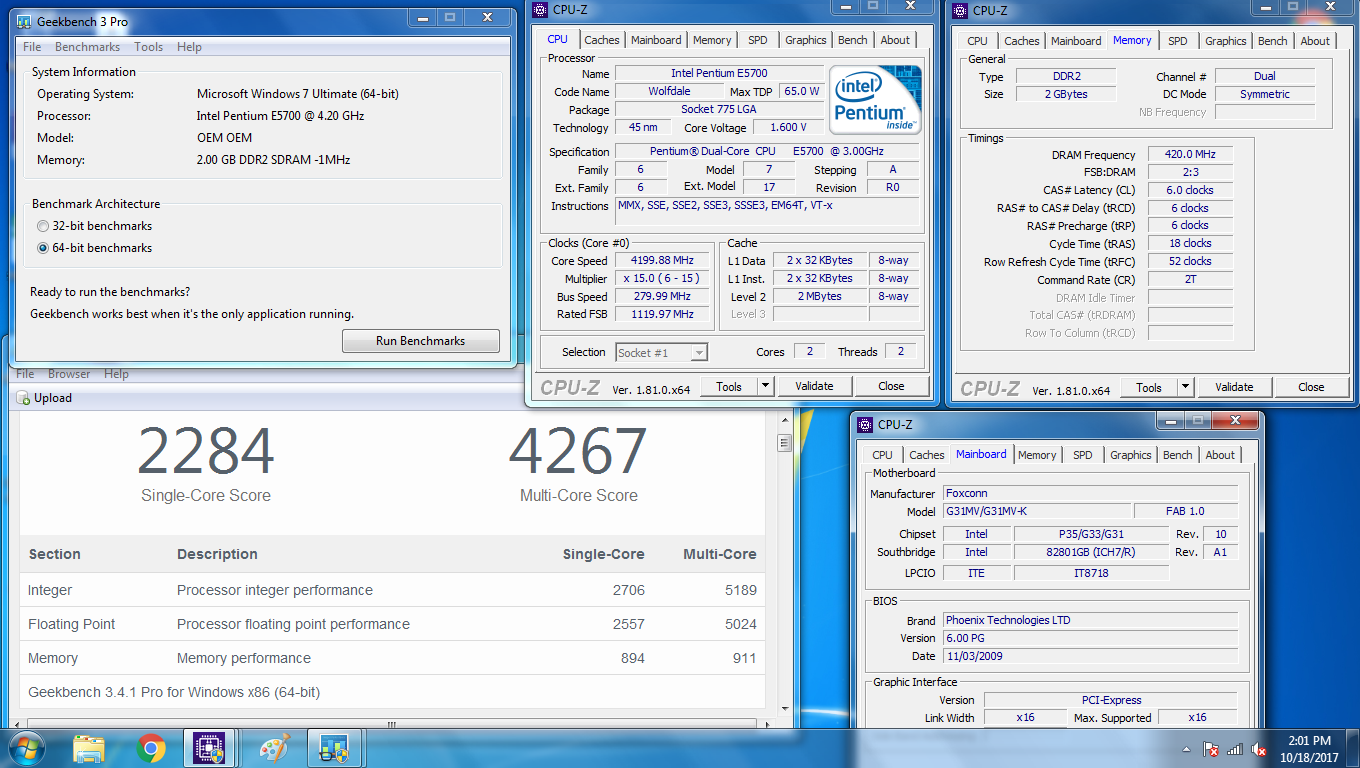Click the results horizontal scrollbar
The width and height of the screenshot is (1360, 768).
click(393, 723)
